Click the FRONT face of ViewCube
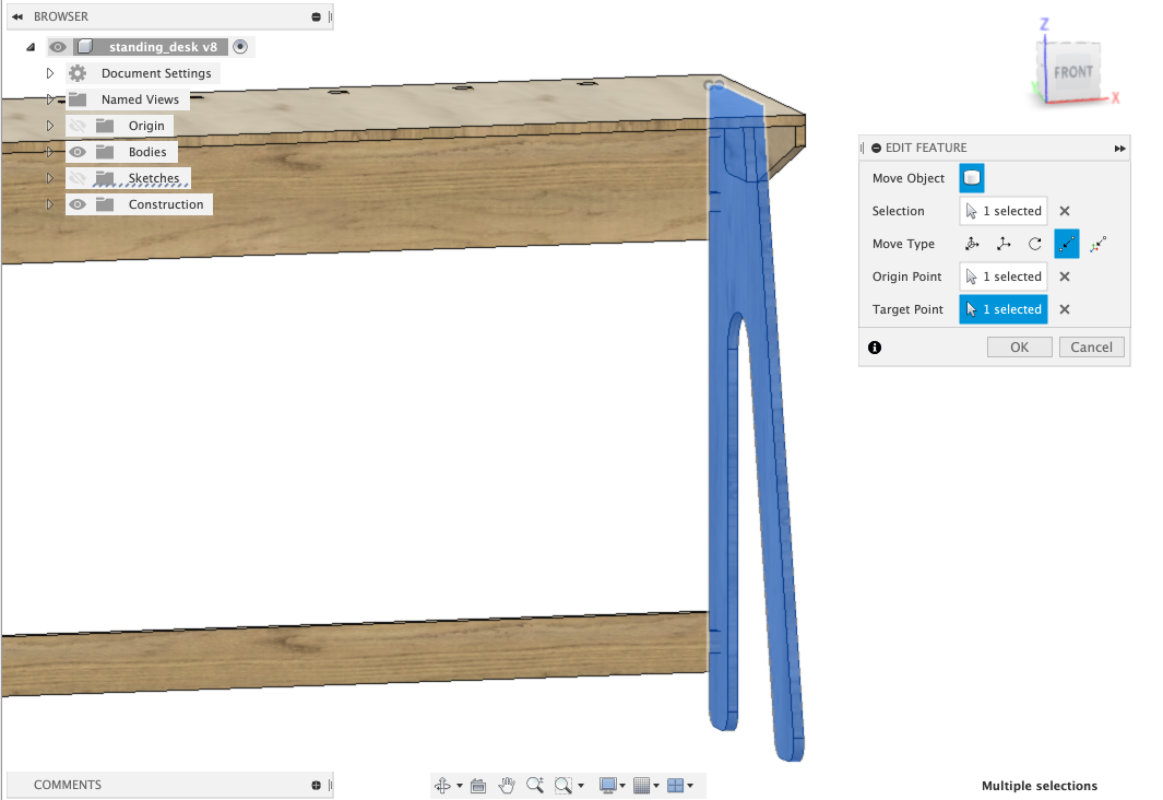 pos(1073,72)
